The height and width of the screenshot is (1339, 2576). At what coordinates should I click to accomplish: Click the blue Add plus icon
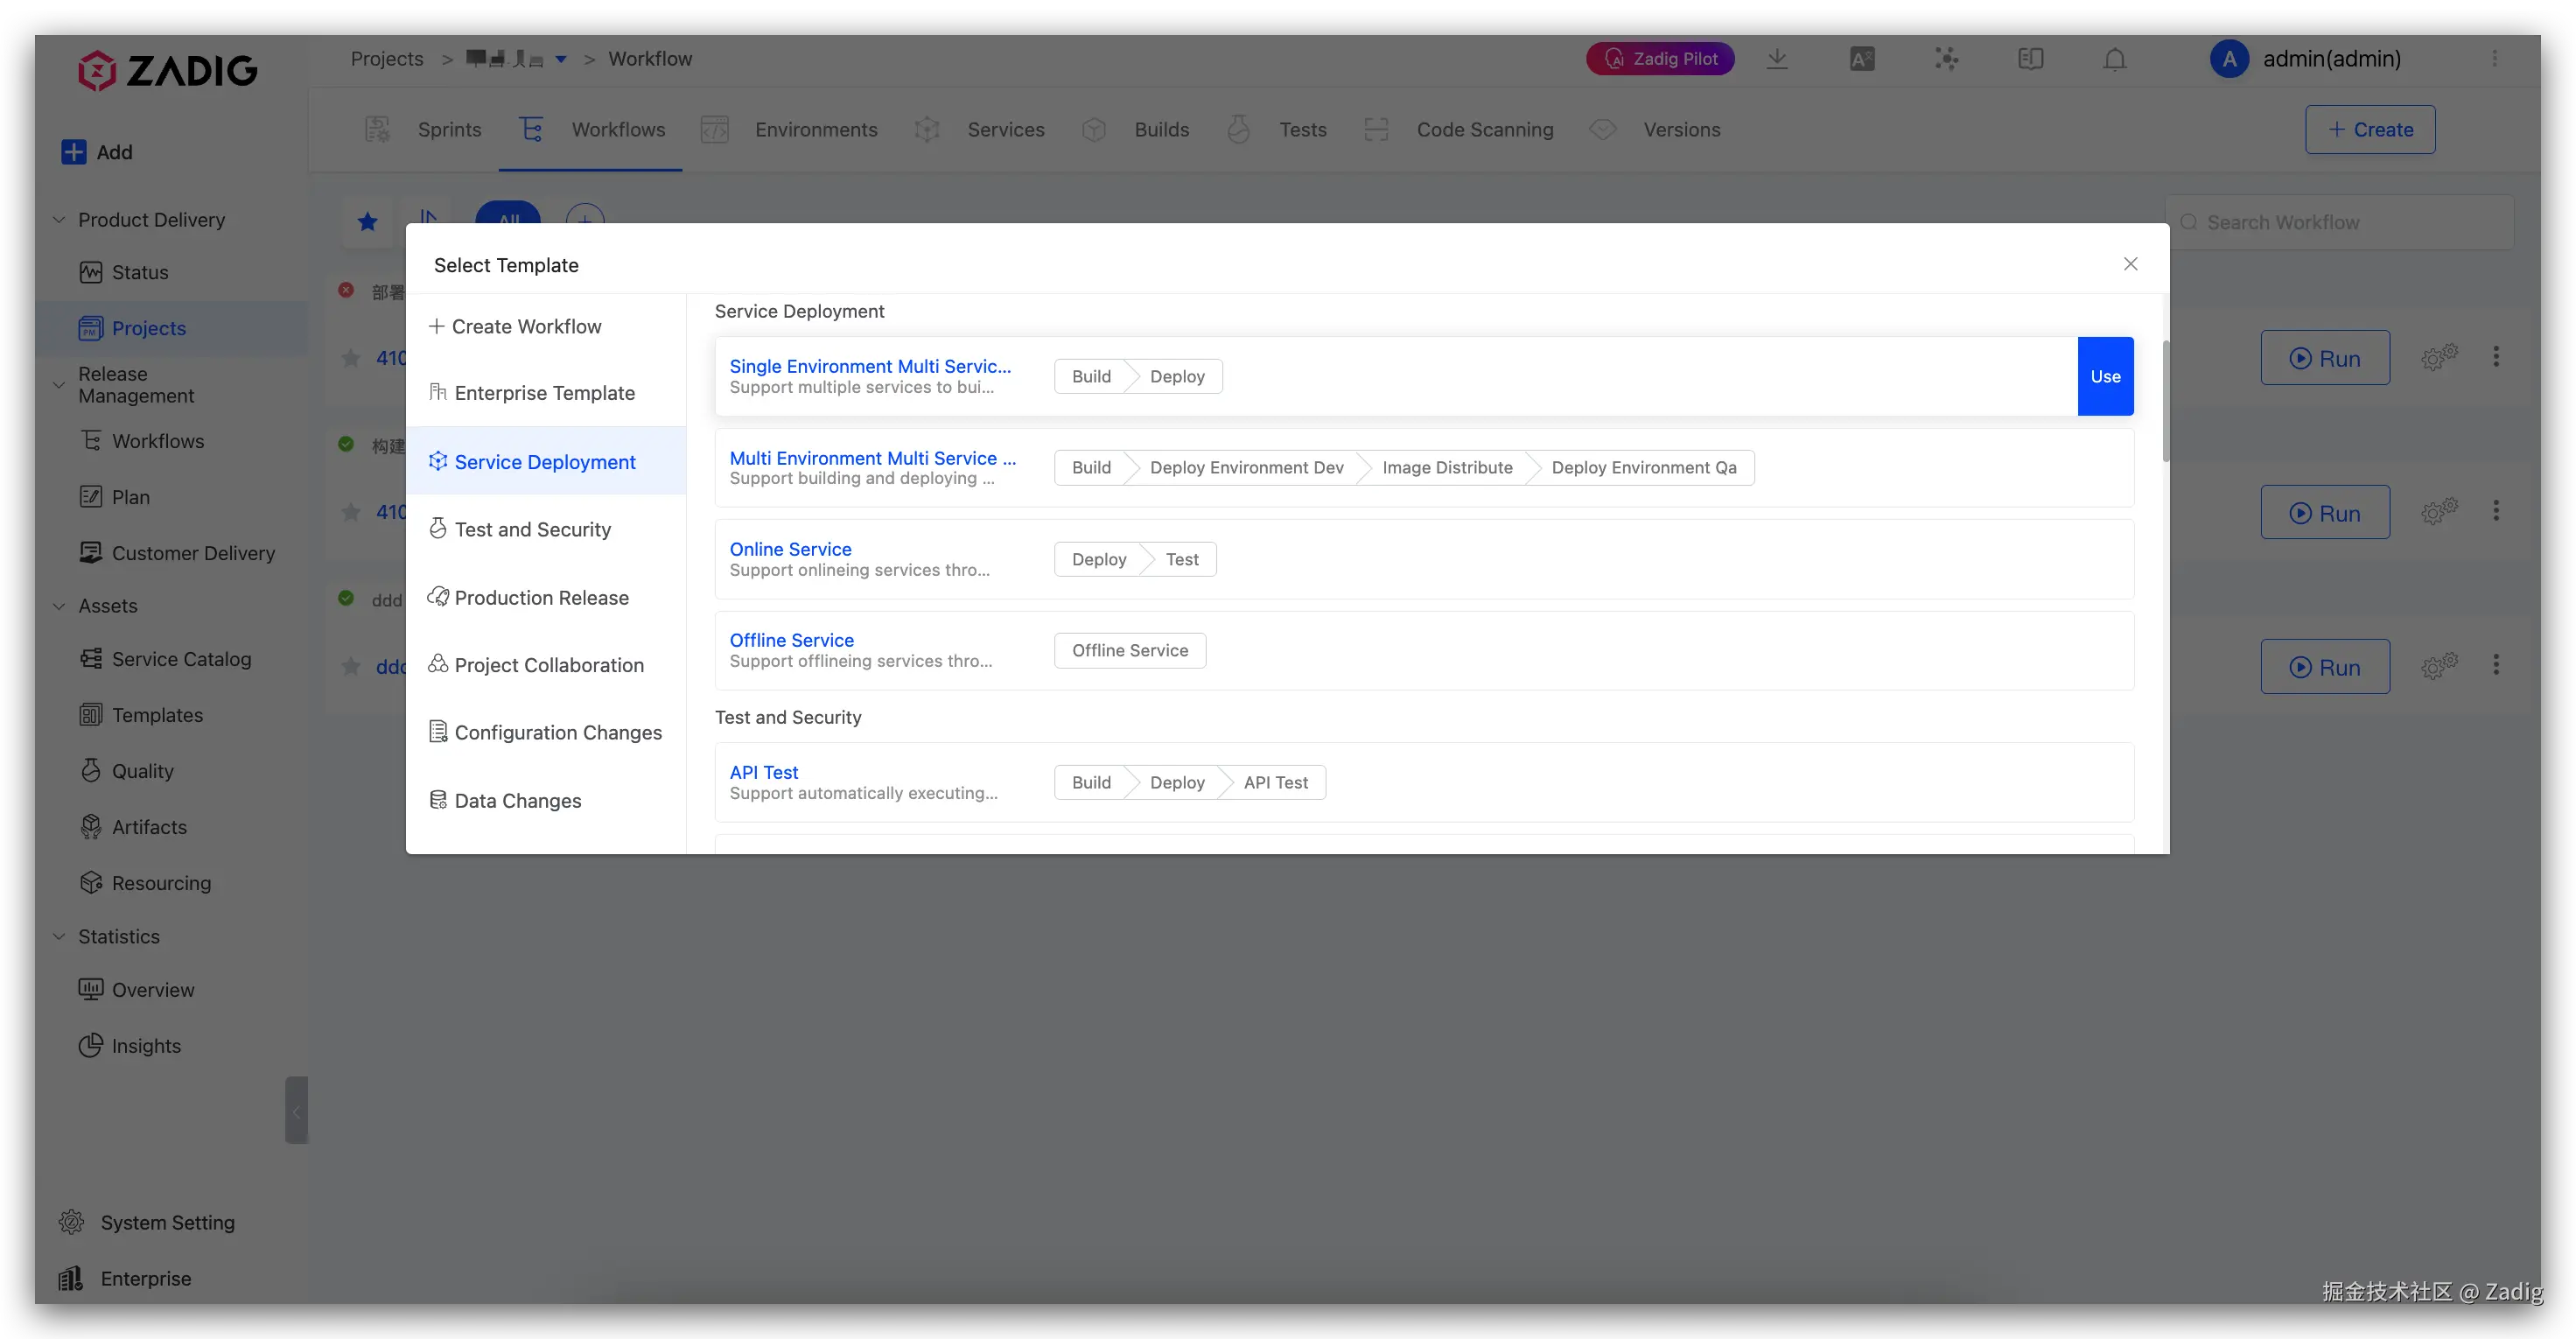click(73, 152)
